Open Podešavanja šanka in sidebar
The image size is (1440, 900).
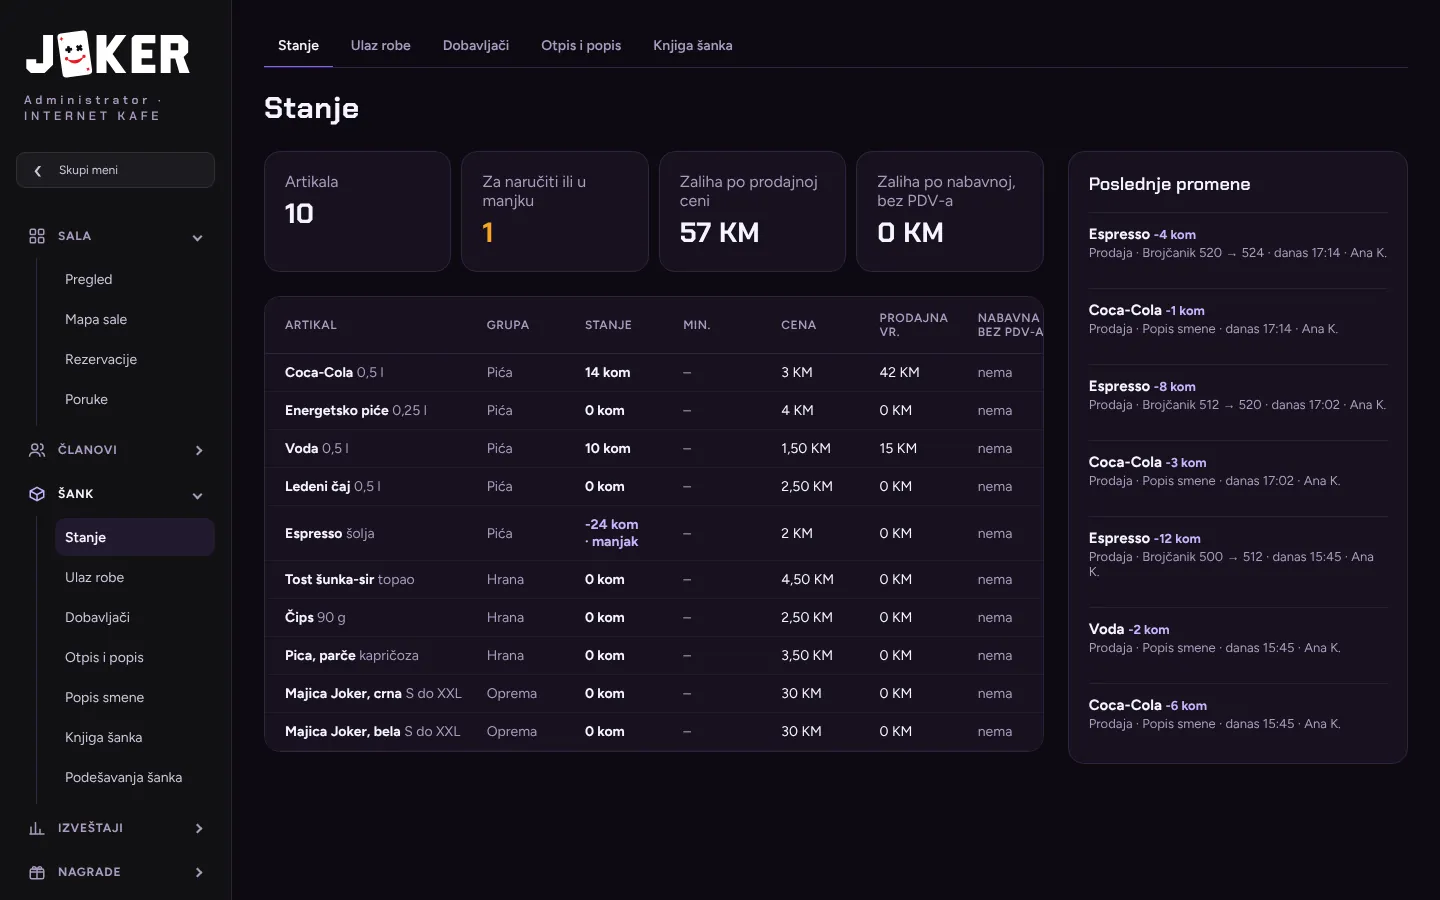point(135,777)
